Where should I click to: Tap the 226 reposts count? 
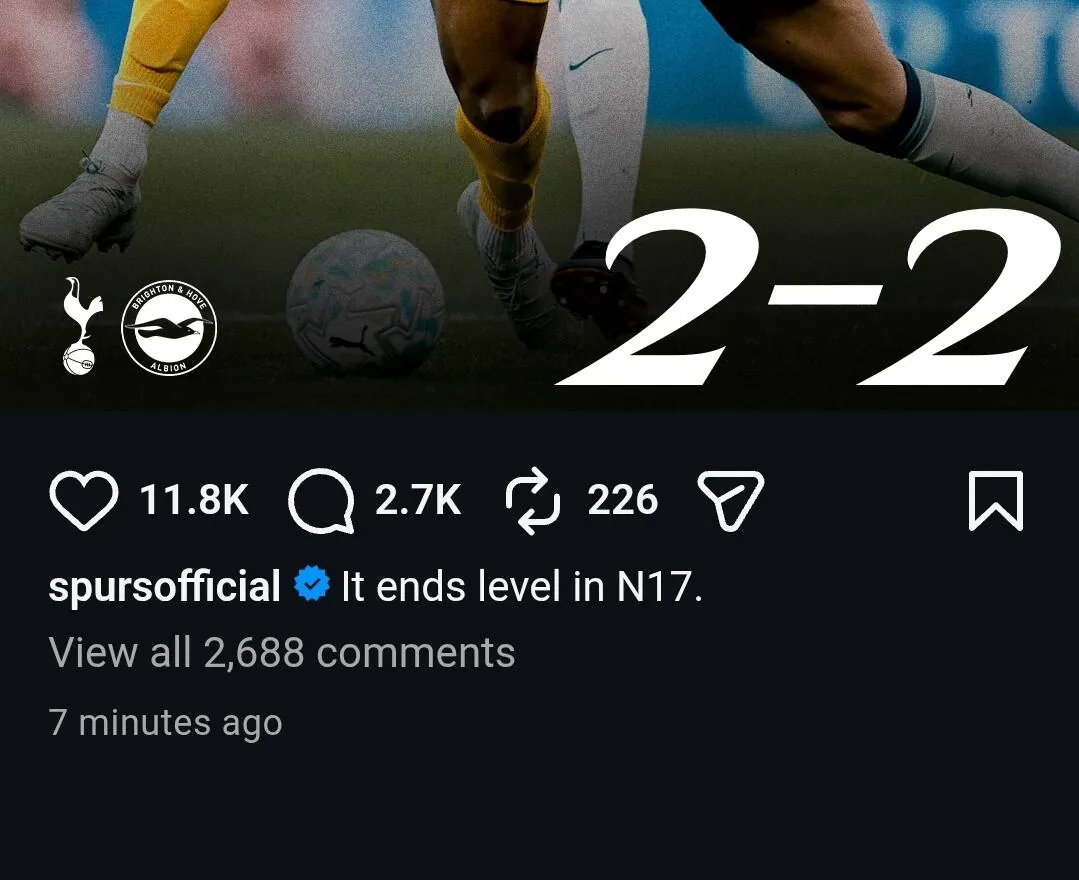(622, 500)
